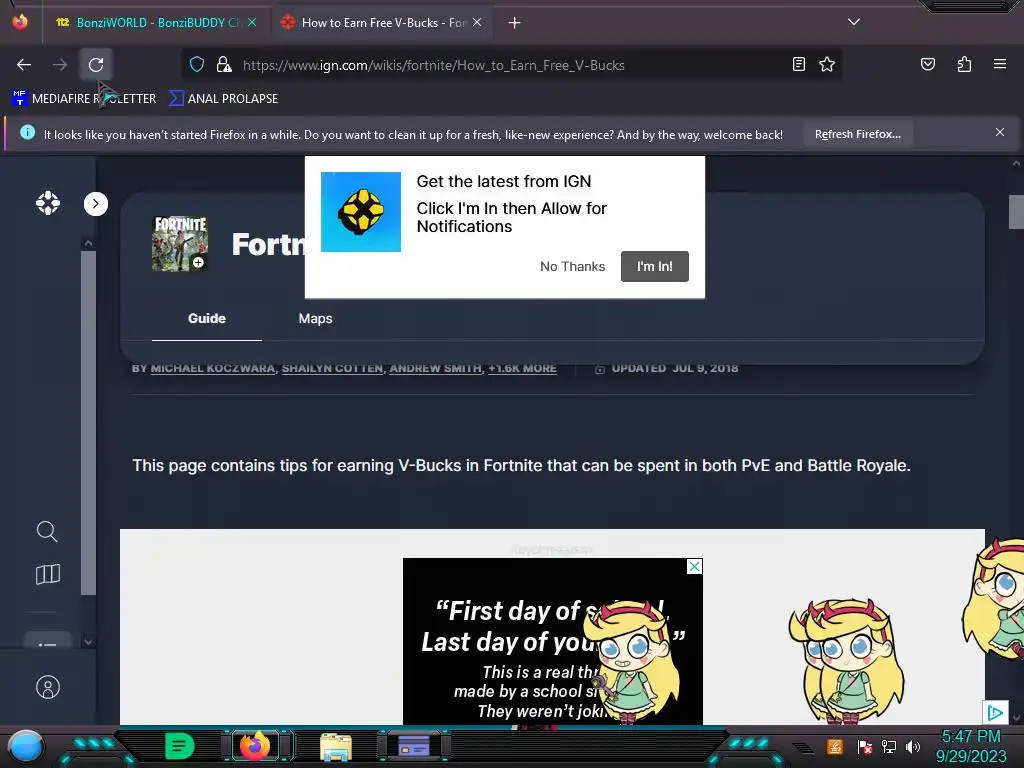The height and width of the screenshot is (768, 1024).
Task: Open the Fortnite game cover thumbnail
Action: point(180,244)
